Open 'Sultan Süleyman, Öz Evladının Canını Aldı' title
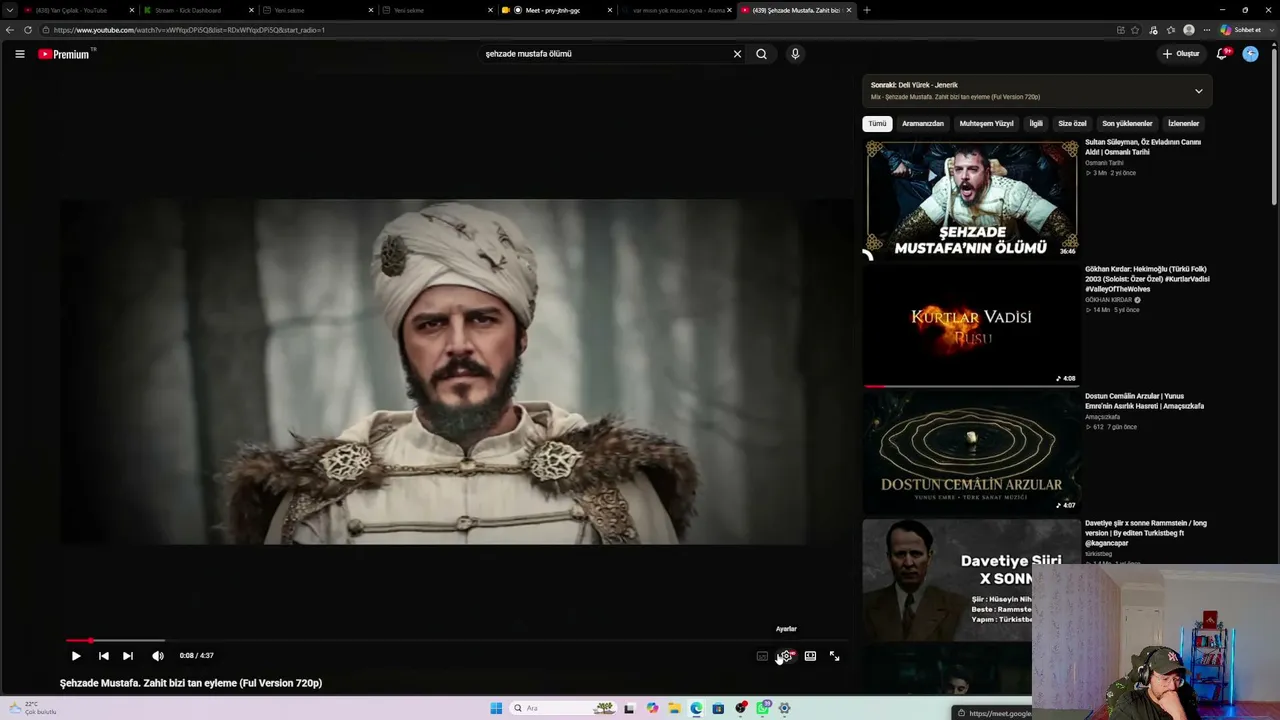This screenshot has width=1280, height=720. (1143, 147)
